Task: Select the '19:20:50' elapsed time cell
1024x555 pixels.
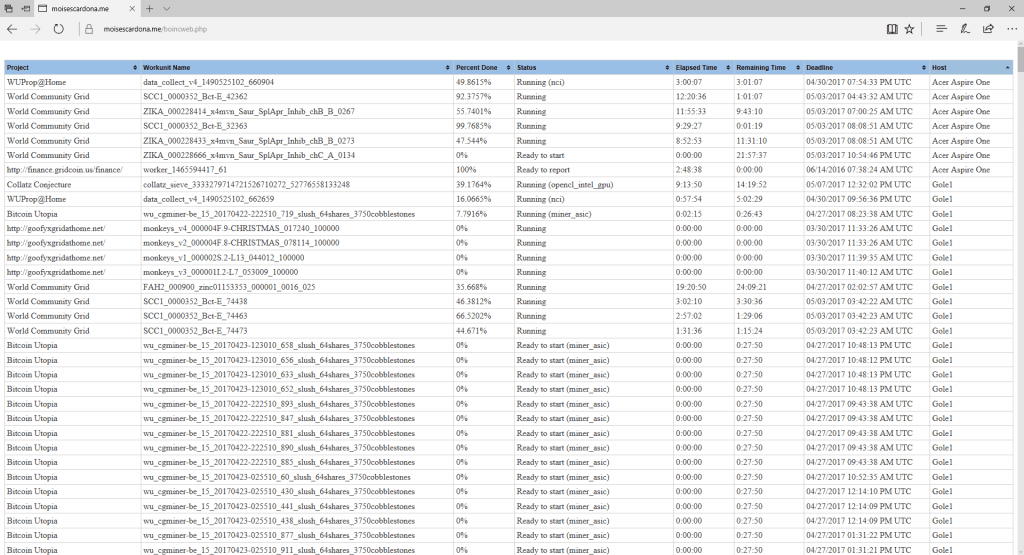Action: [x=691, y=287]
